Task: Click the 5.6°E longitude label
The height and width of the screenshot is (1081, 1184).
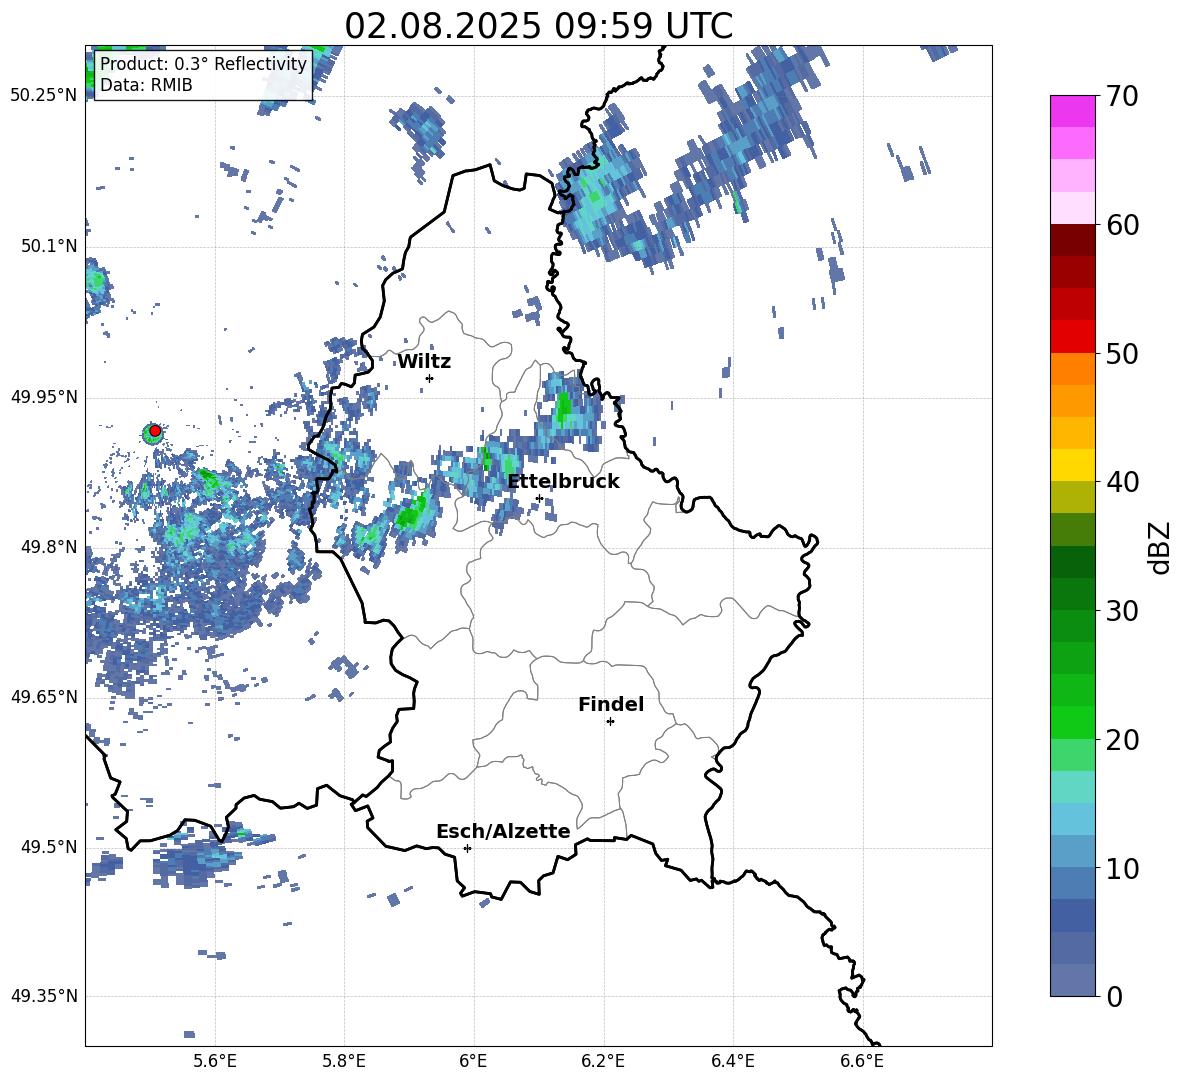Action: [x=215, y=1061]
